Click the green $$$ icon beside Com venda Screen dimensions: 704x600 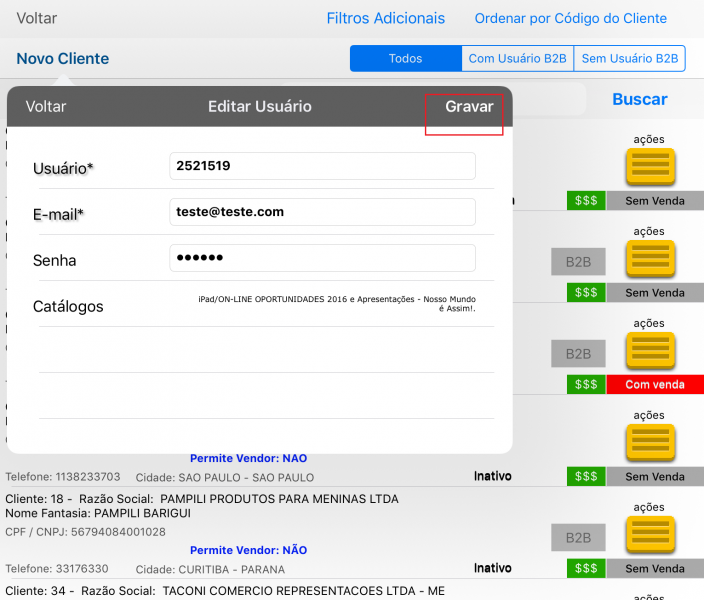coord(586,385)
